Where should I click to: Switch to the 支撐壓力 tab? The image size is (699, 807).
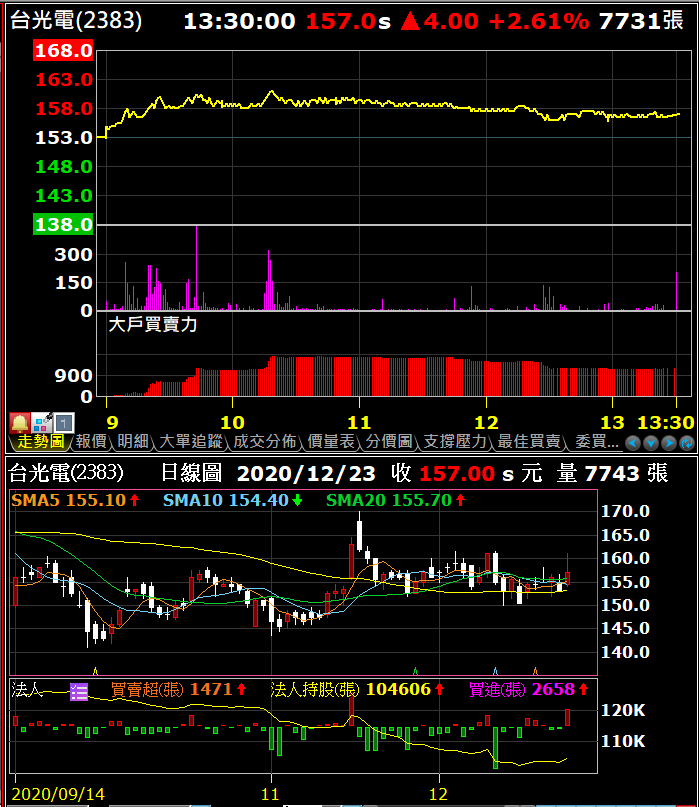tap(455, 441)
